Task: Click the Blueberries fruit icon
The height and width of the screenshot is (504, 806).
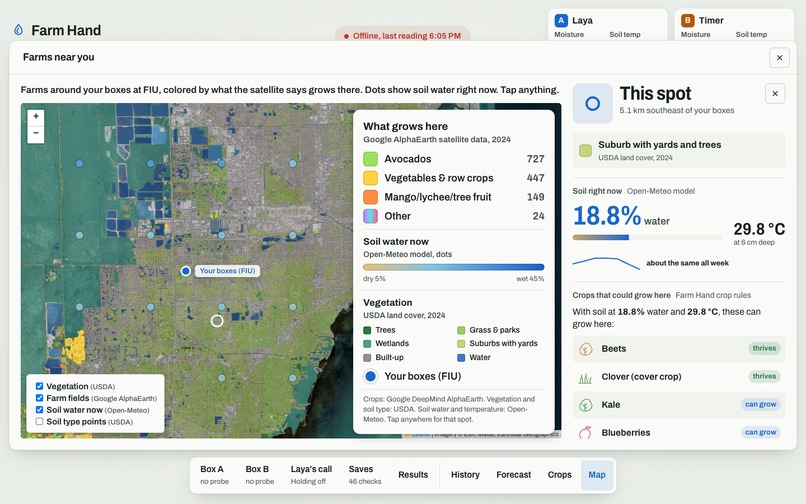Action: pos(585,433)
